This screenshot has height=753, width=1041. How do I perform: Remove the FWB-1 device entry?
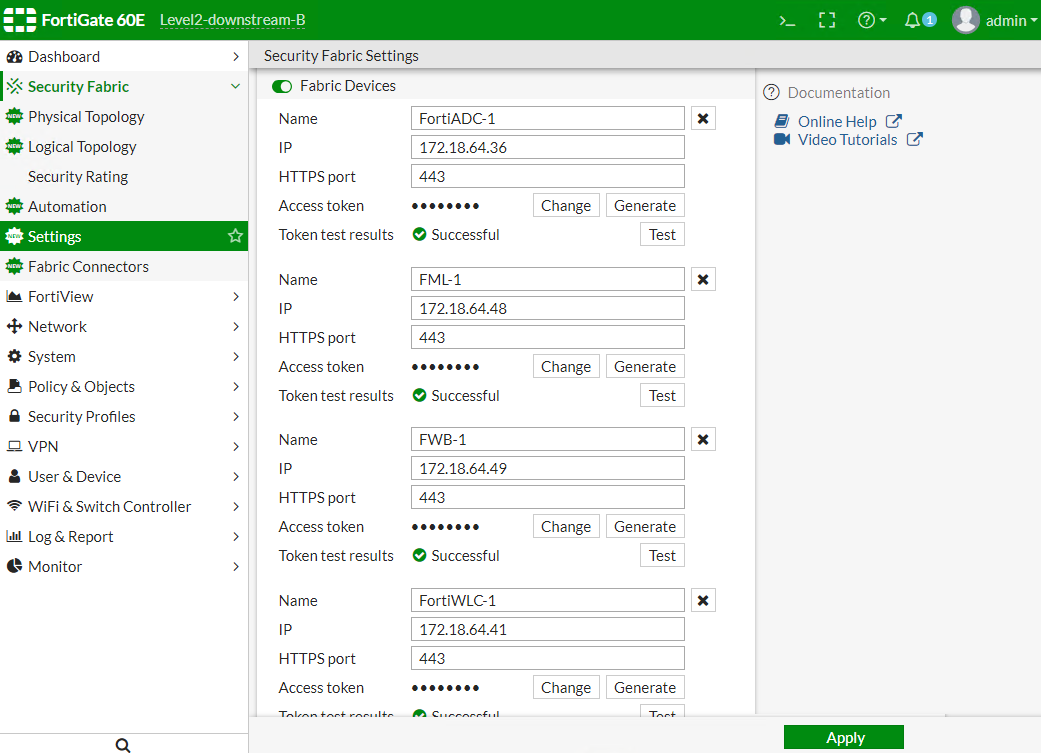tap(703, 440)
